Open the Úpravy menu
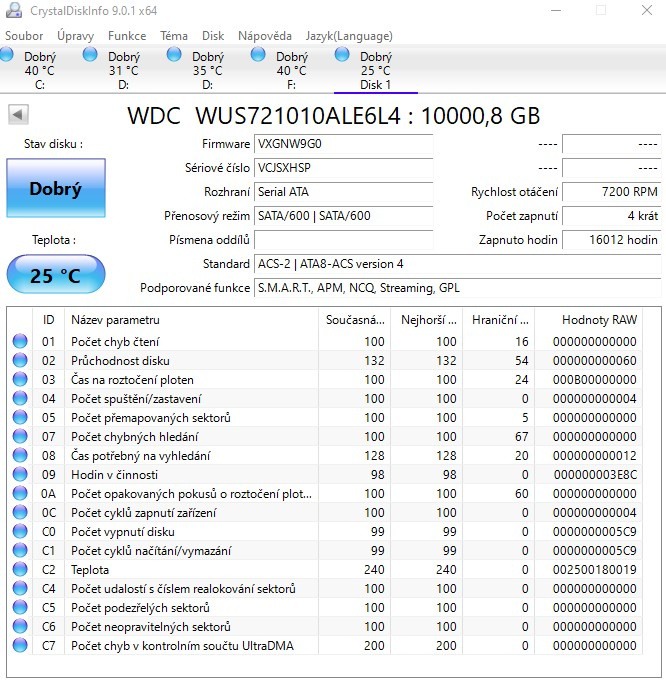The width and height of the screenshot is (666, 684). pyautogui.click(x=75, y=36)
